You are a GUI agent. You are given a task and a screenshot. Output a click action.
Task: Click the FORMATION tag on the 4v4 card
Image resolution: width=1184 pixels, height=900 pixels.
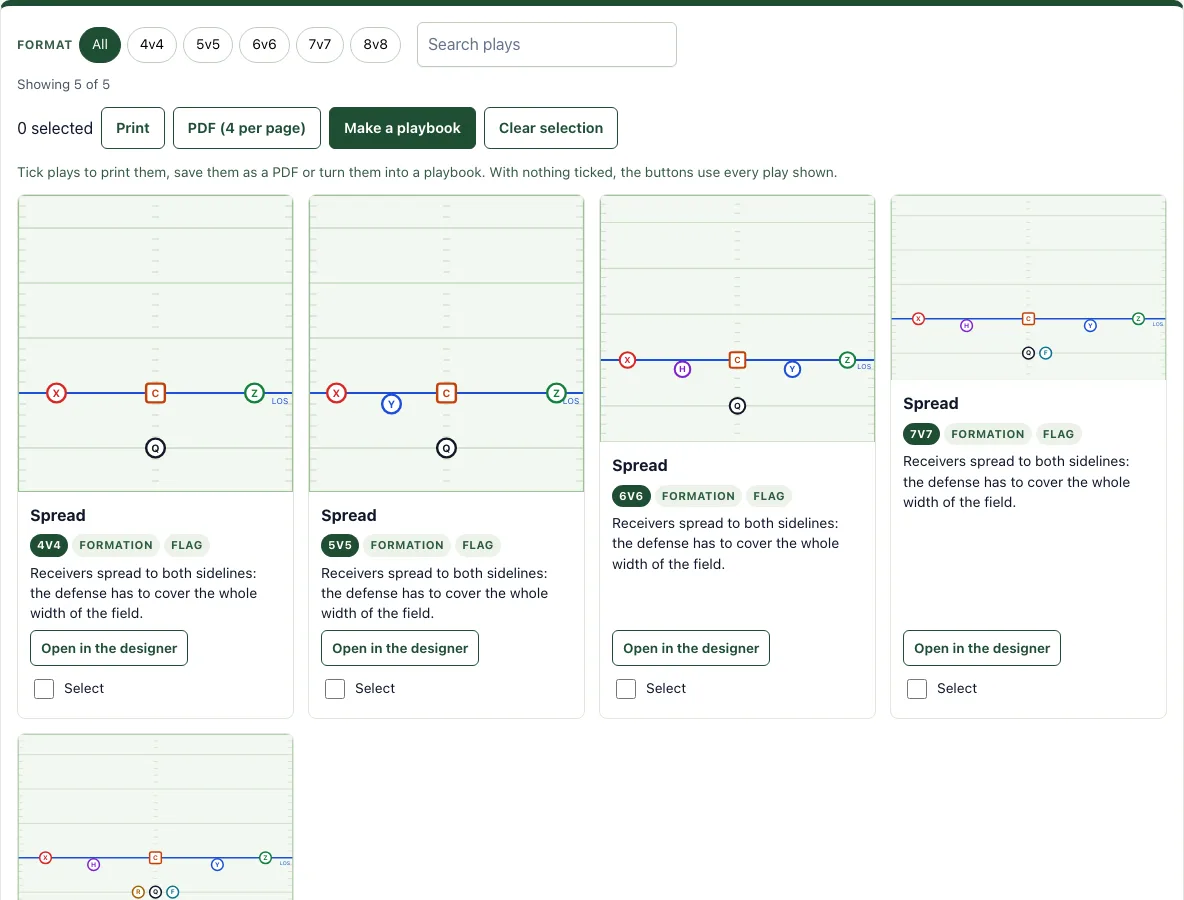click(116, 545)
